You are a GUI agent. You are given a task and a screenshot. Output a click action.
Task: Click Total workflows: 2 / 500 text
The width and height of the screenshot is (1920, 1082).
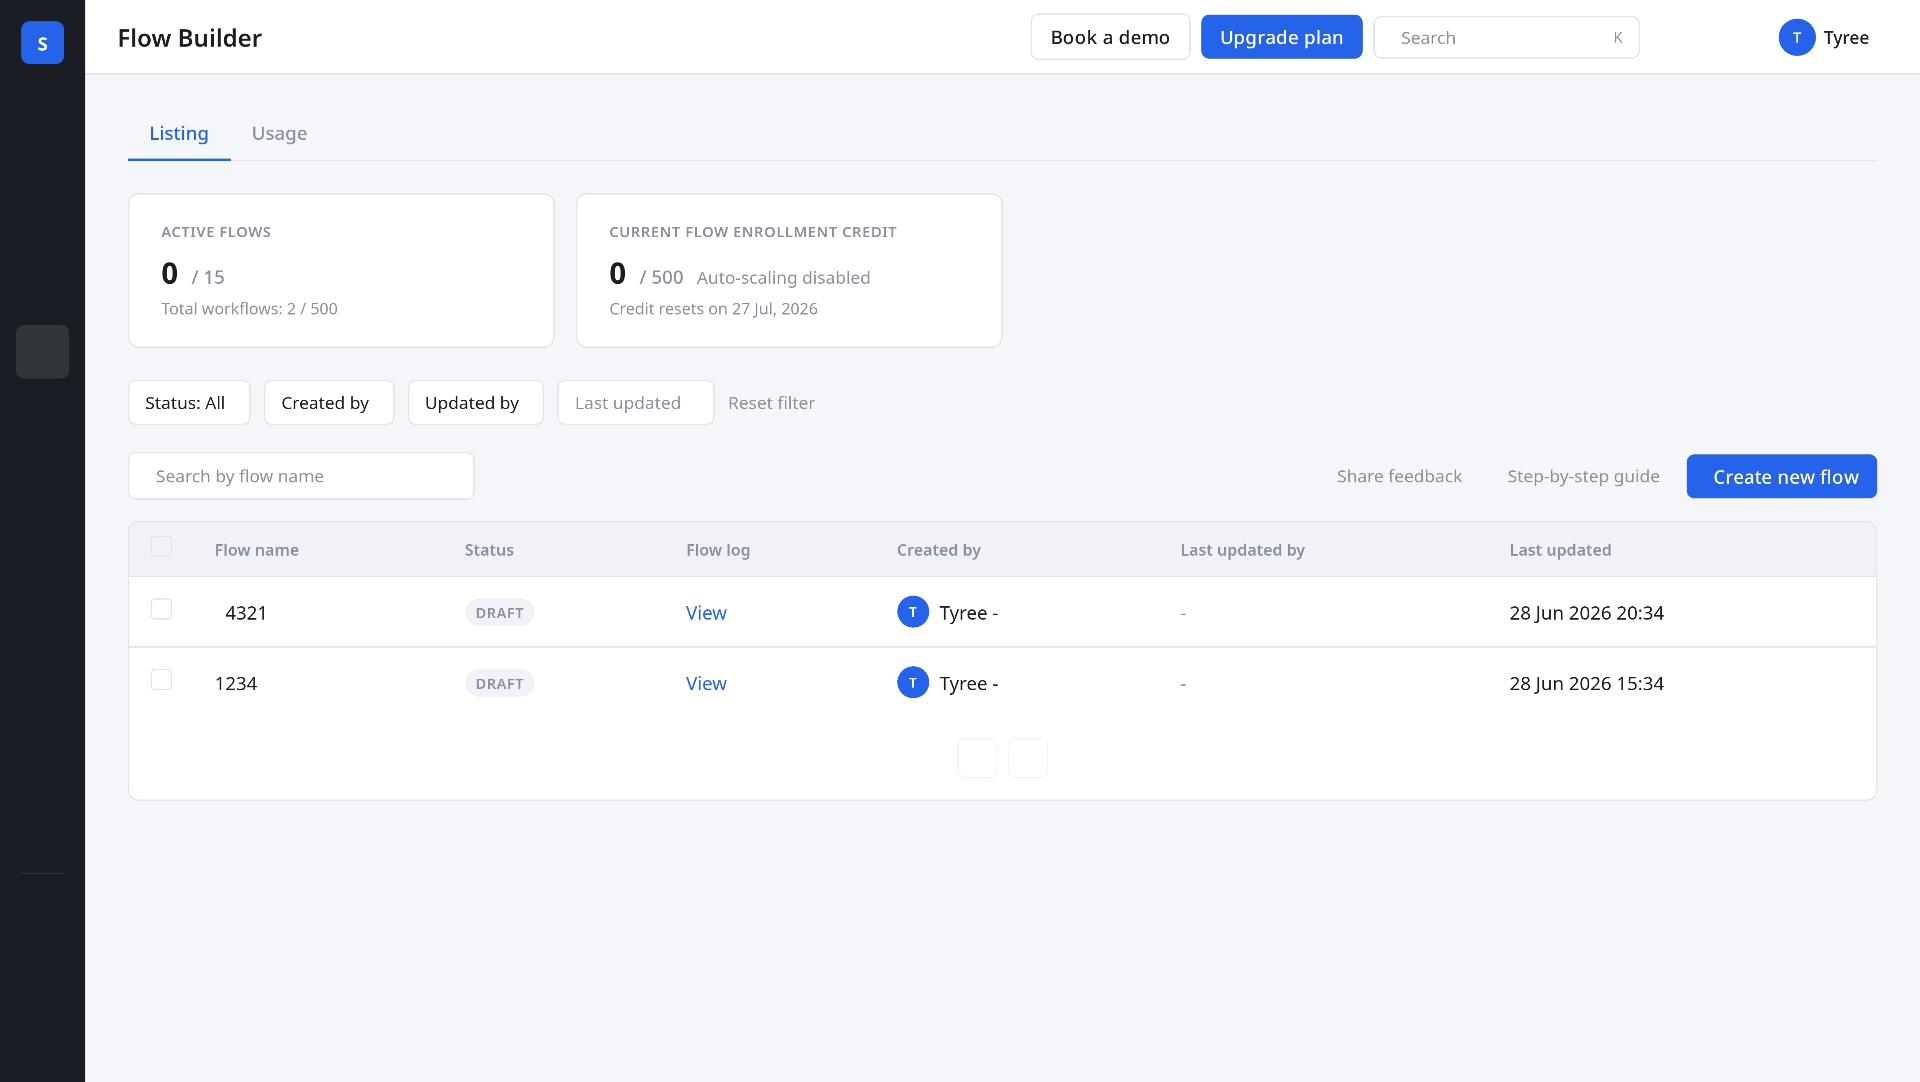[249, 309]
